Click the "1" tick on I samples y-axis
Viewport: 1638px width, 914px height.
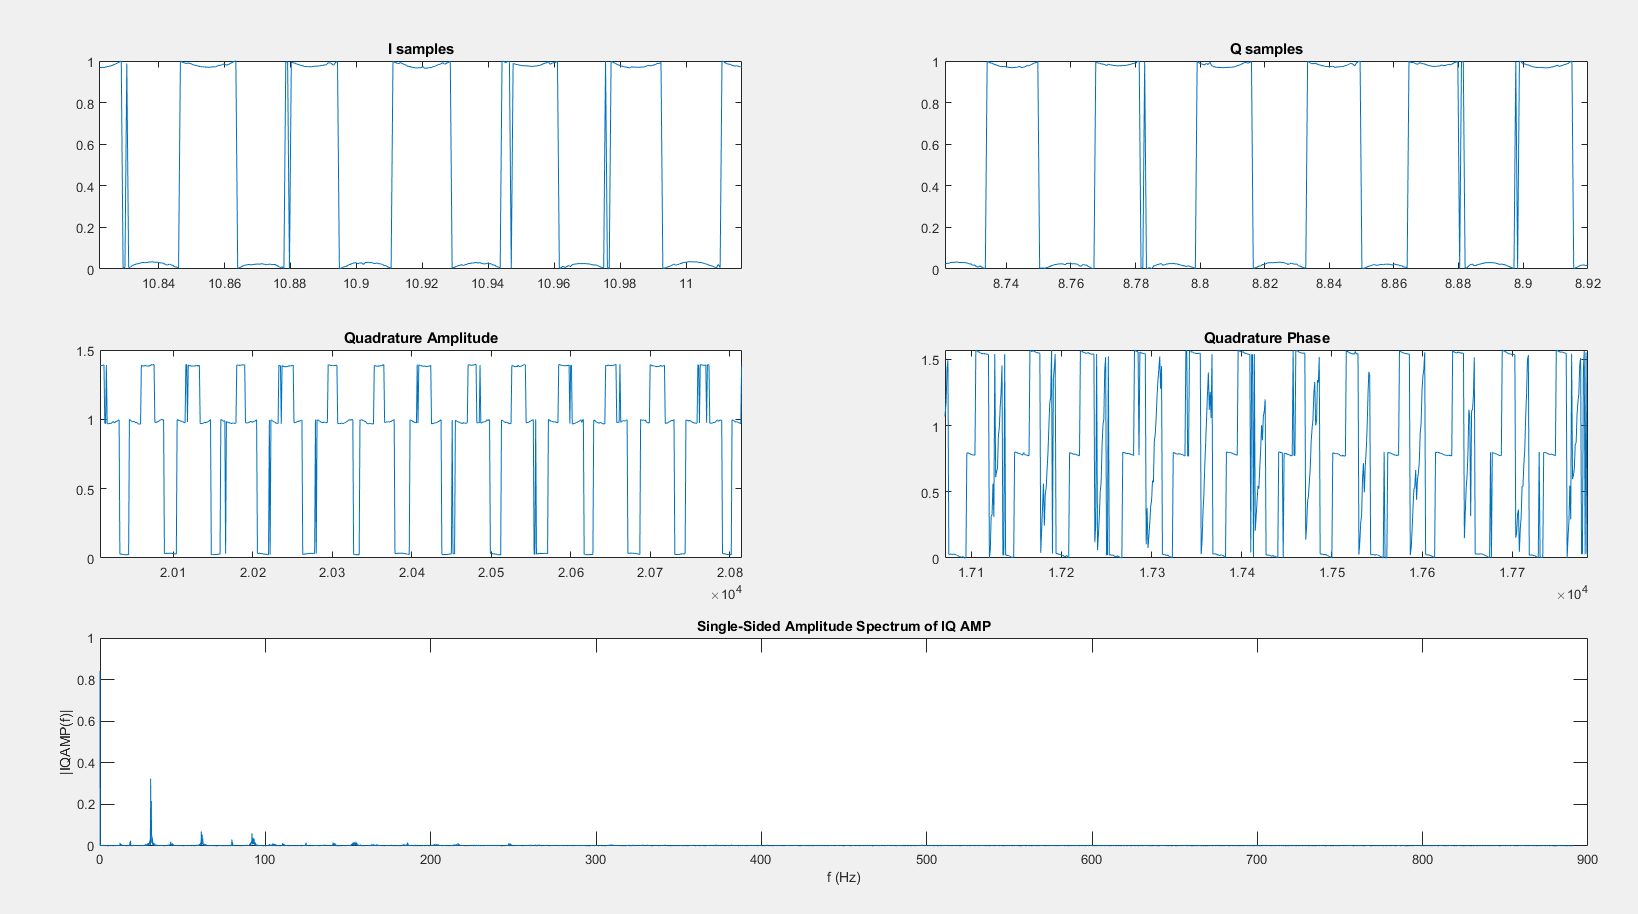(88, 62)
